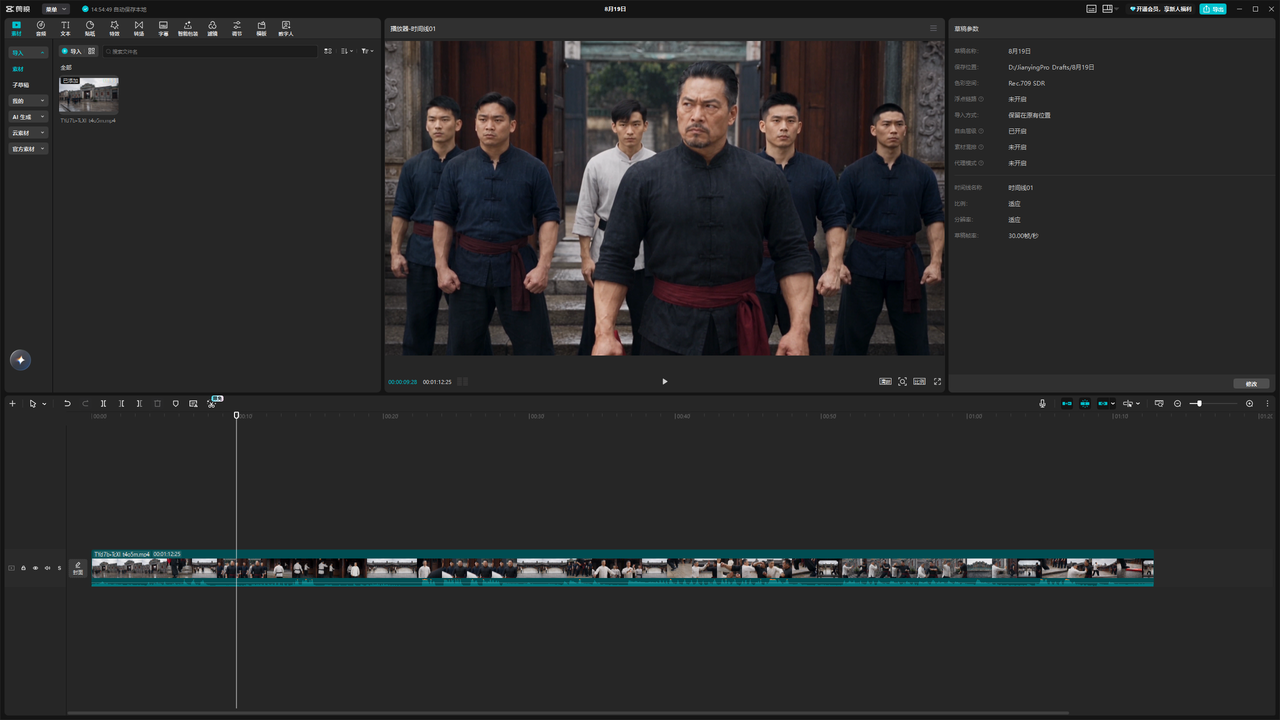
Task: Expand the AI 生成 sidebar section
Action: click(28, 117)
